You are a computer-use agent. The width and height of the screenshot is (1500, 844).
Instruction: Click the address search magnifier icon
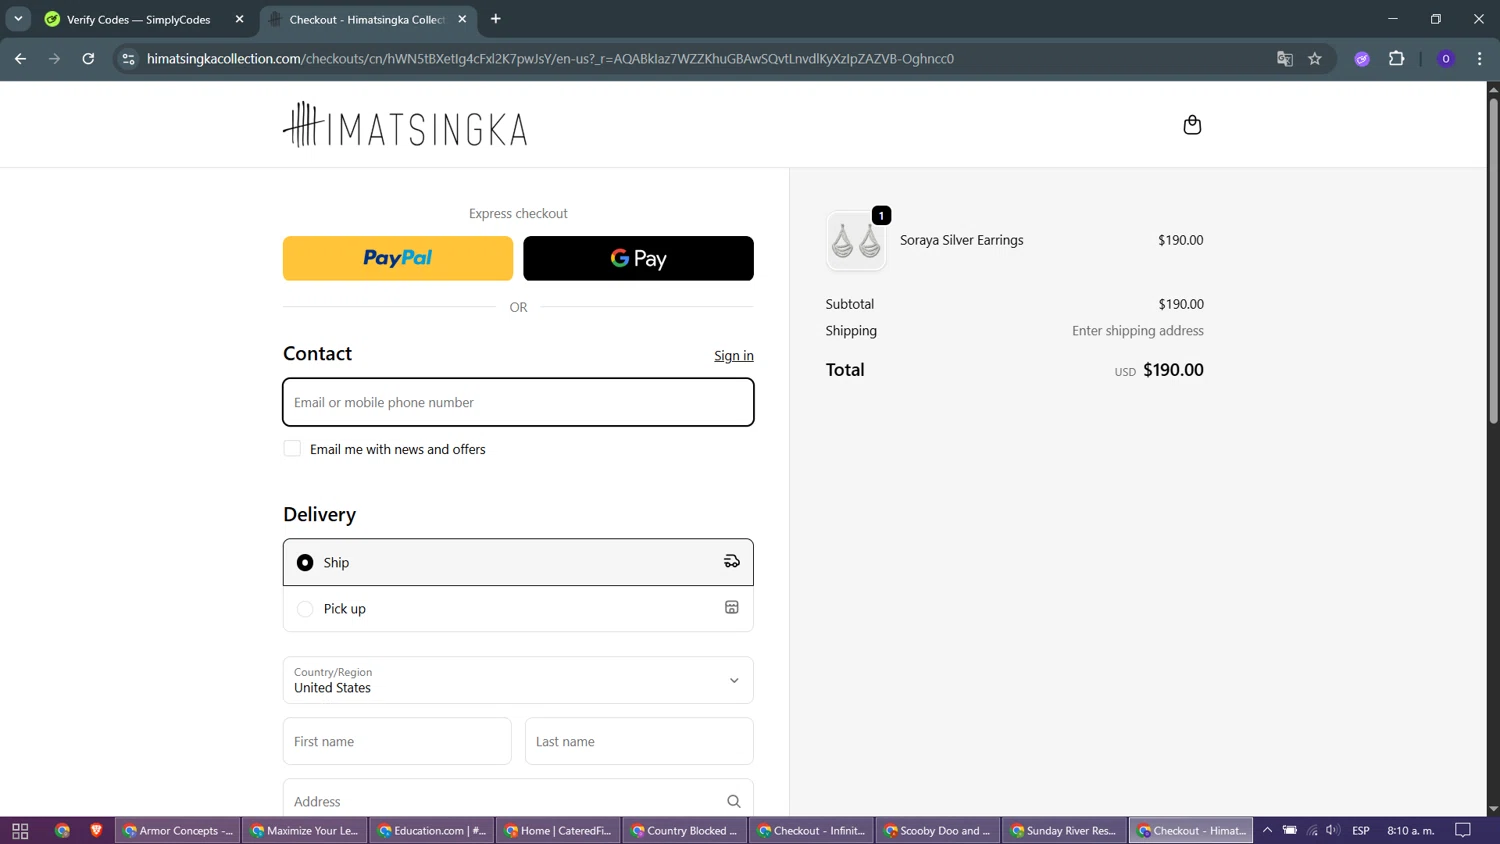734,801
